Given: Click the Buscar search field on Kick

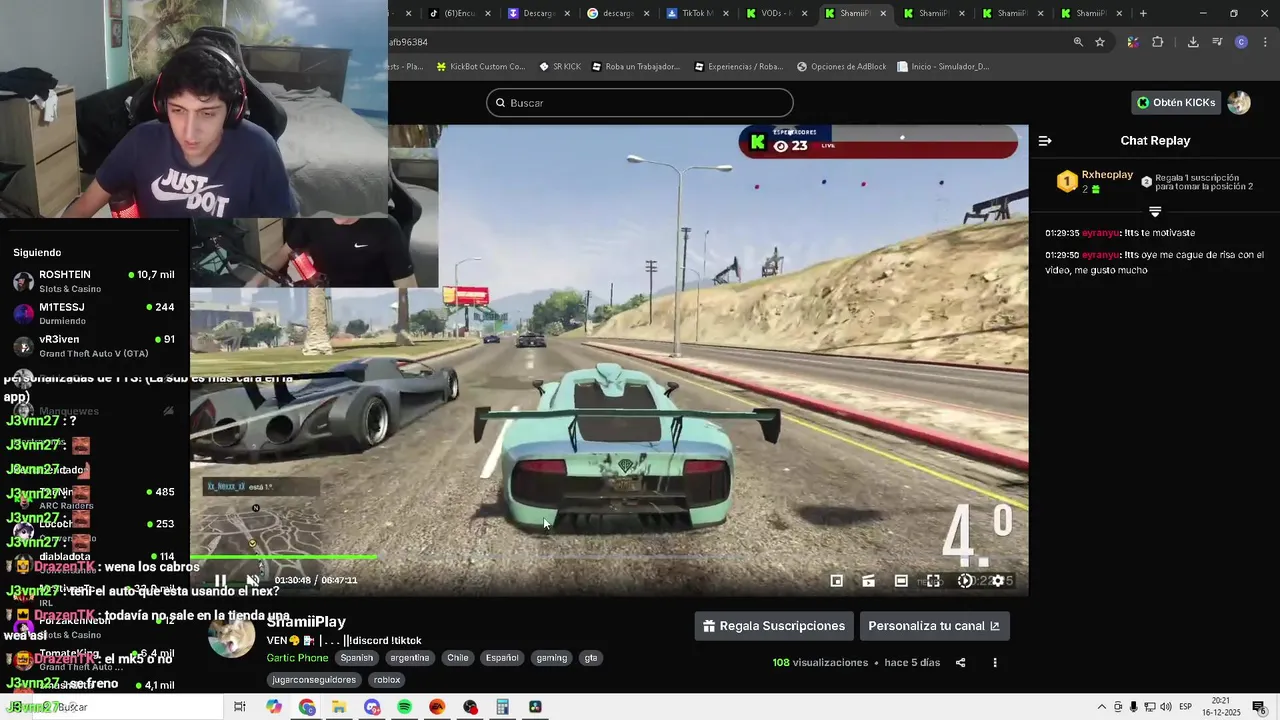Looking at the screenshot, I should tap(640, 103).
